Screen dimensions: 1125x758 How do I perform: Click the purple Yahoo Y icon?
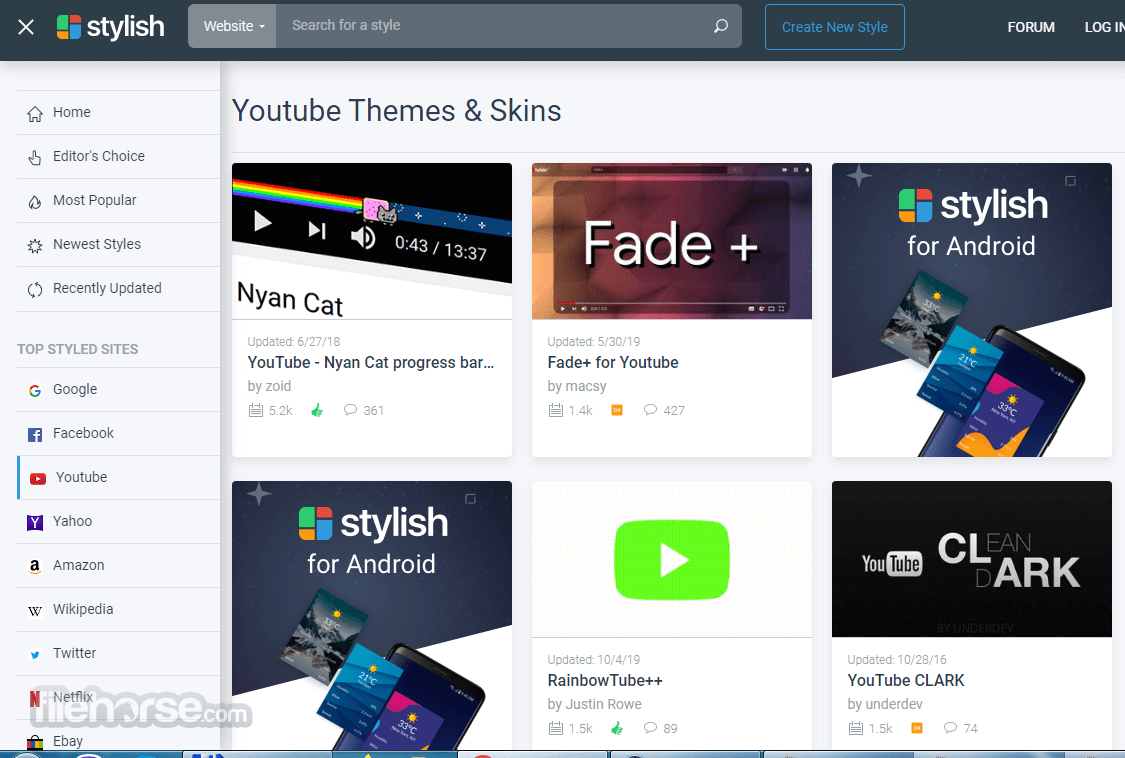point(34,523)
